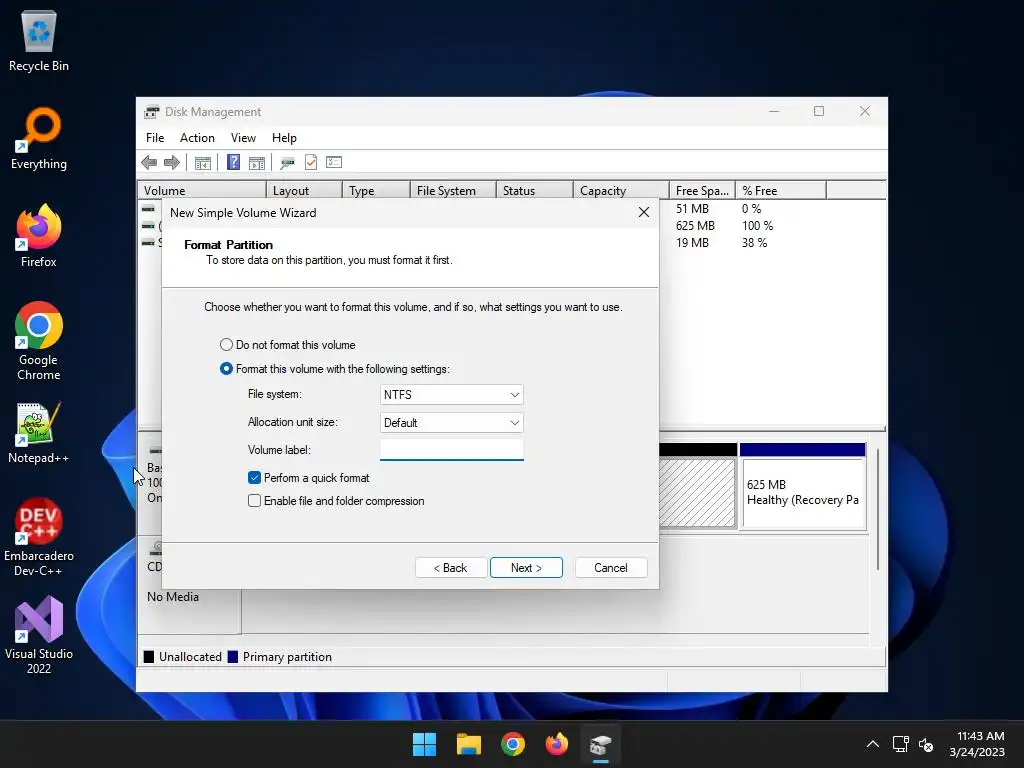Viewport: 1024px width, 768px height.
Task: Click the black Unallocated legend swatch
Action: (x=149, y=656)
